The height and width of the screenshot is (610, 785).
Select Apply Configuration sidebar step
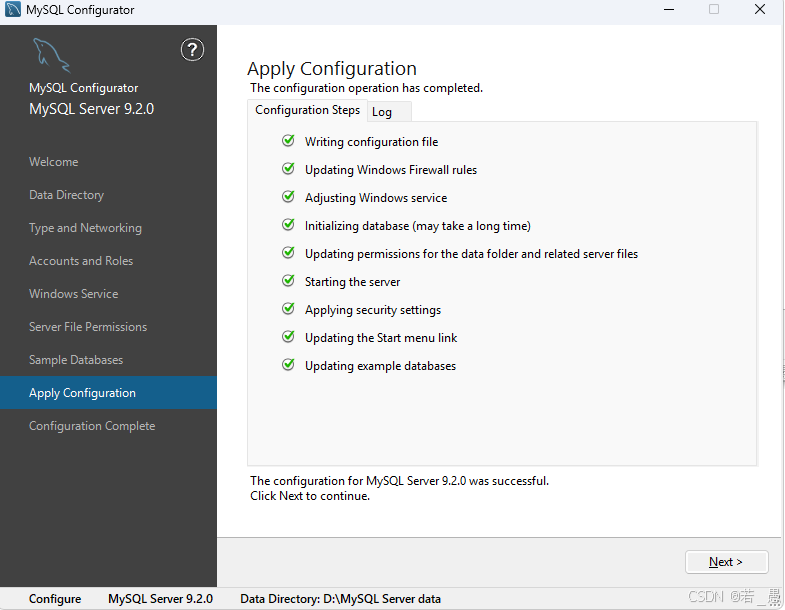(x=108, y=393)
